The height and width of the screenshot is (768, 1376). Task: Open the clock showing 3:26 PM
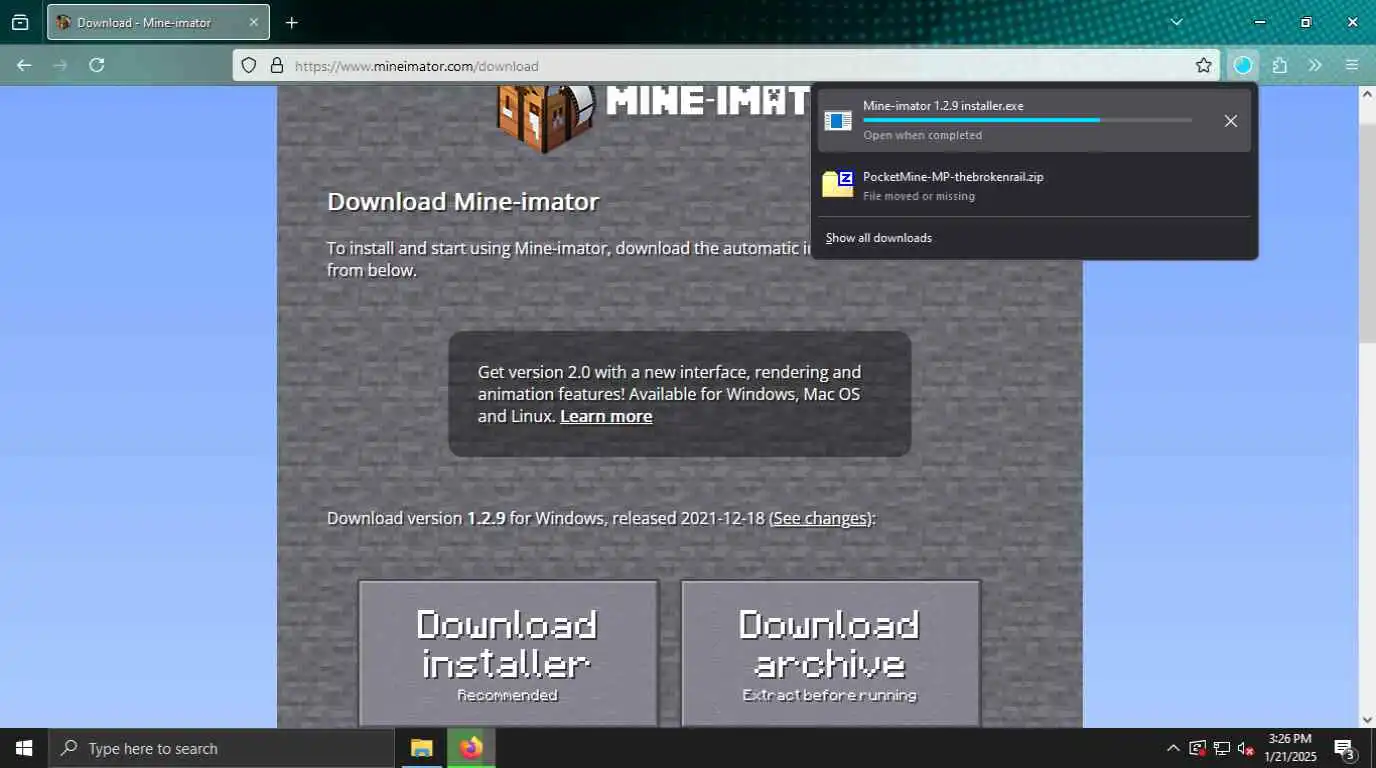tap(1290, 748)
